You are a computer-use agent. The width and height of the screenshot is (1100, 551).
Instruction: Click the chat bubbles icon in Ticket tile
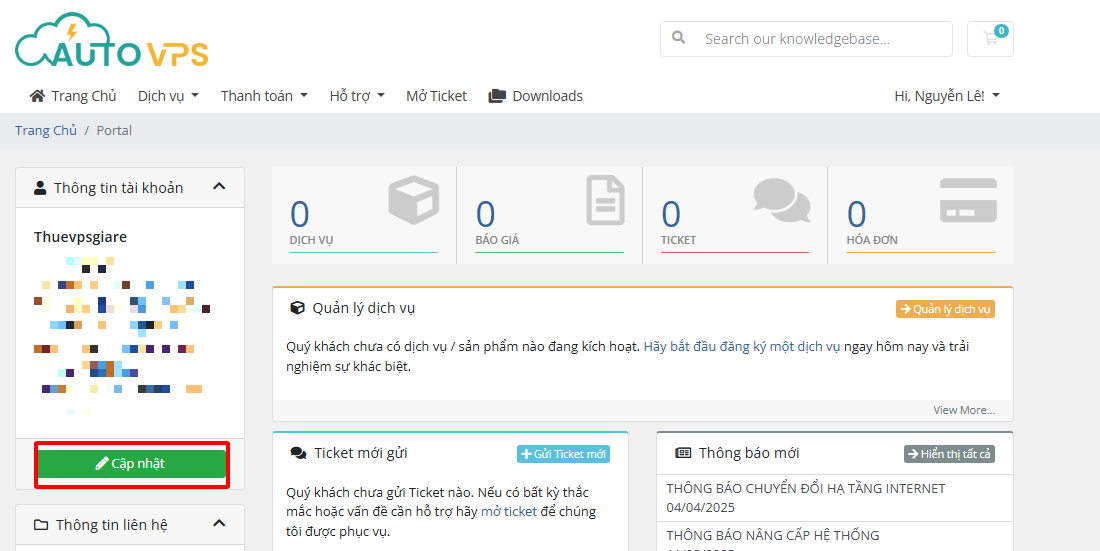782,200
